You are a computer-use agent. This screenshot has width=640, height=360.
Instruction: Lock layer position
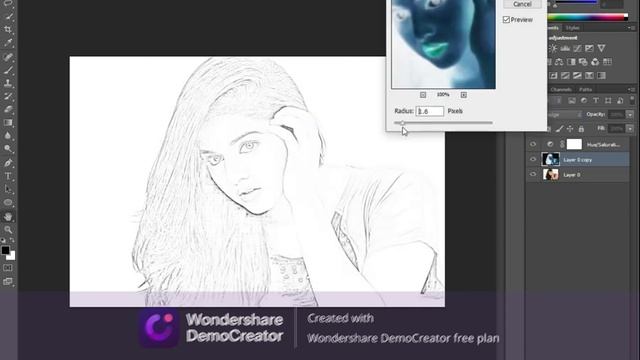(570, 129)
